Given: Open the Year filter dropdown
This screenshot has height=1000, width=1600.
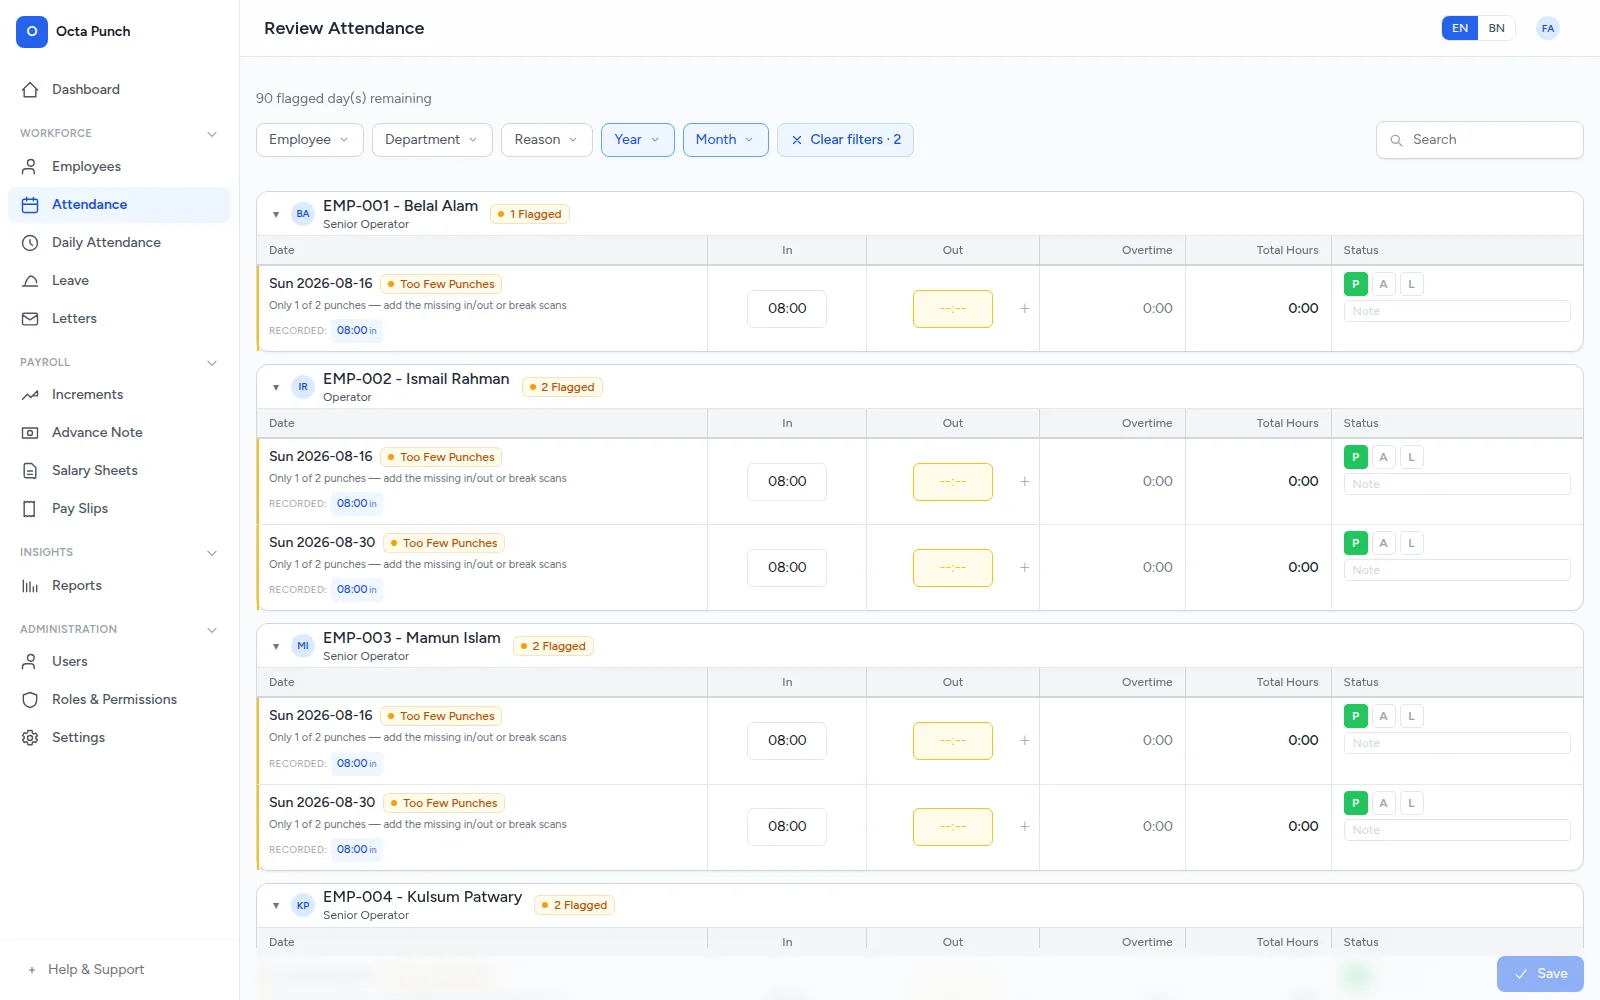Looking at the screenshot, I should 638,140.
